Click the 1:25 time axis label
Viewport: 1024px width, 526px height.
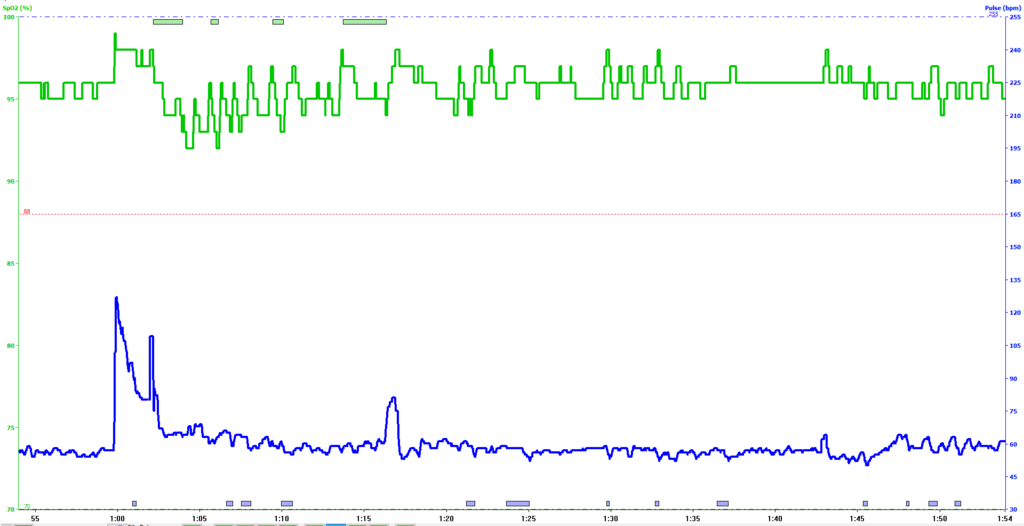tap(528, 519)
